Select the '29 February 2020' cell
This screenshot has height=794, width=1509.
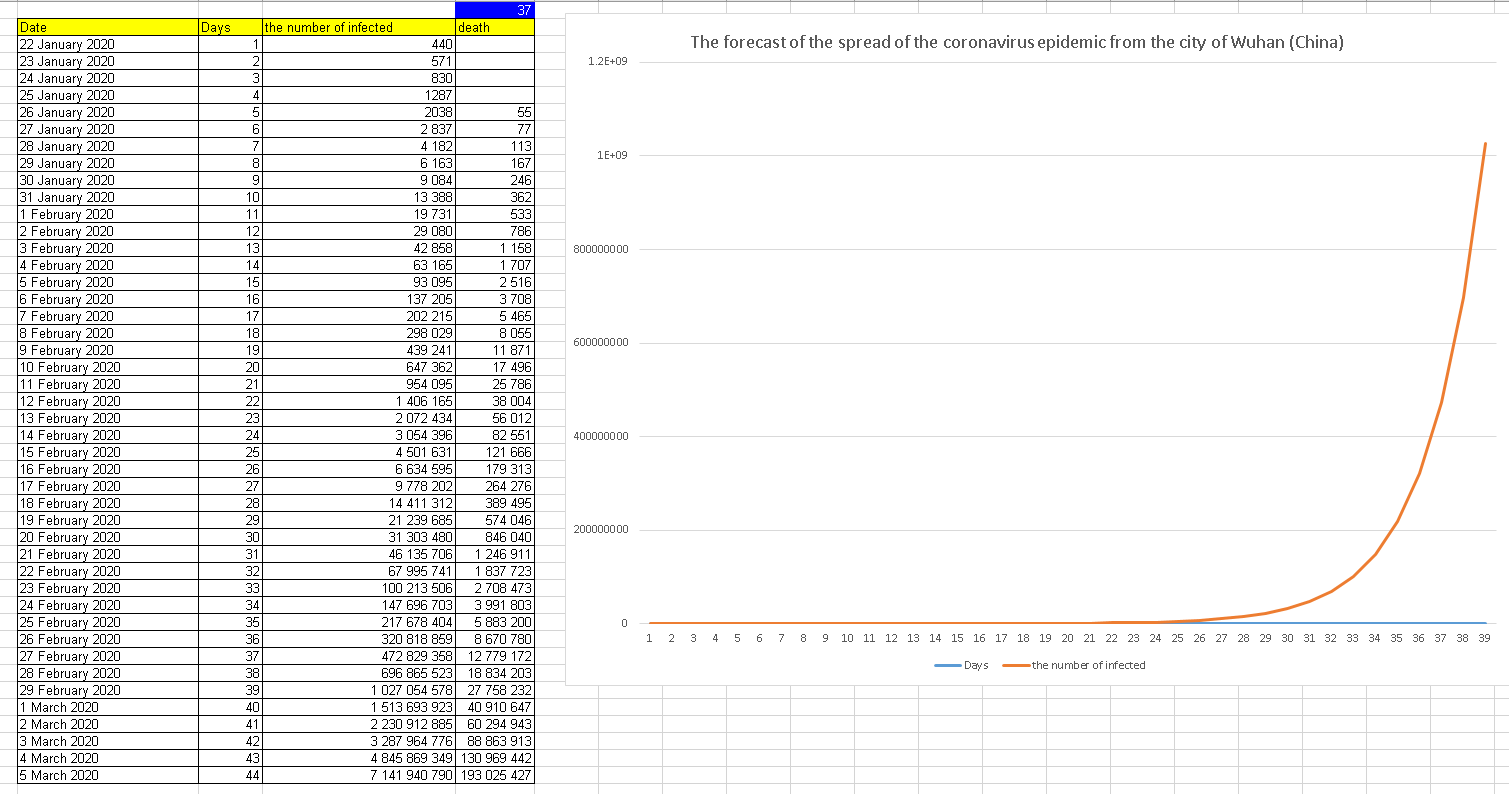click(108, 691)
